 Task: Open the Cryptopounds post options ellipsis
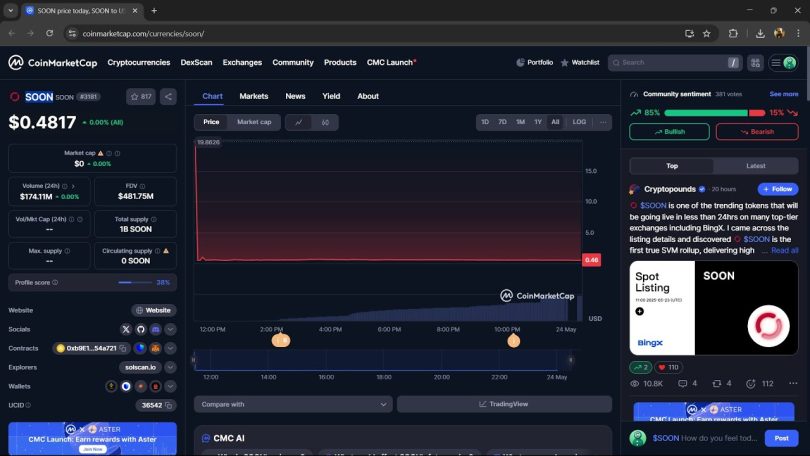(793, 383)
